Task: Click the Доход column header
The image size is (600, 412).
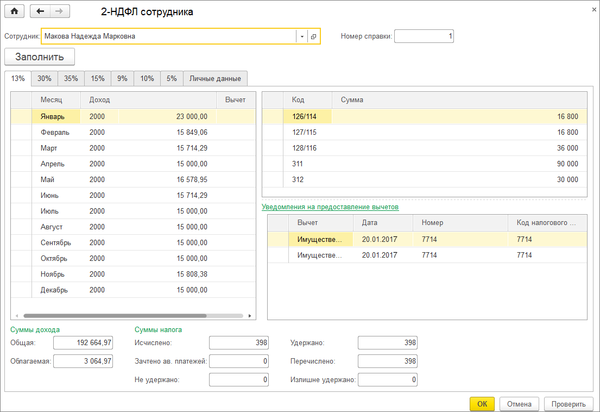Action: pyautogui.click(x=148, y=100)
